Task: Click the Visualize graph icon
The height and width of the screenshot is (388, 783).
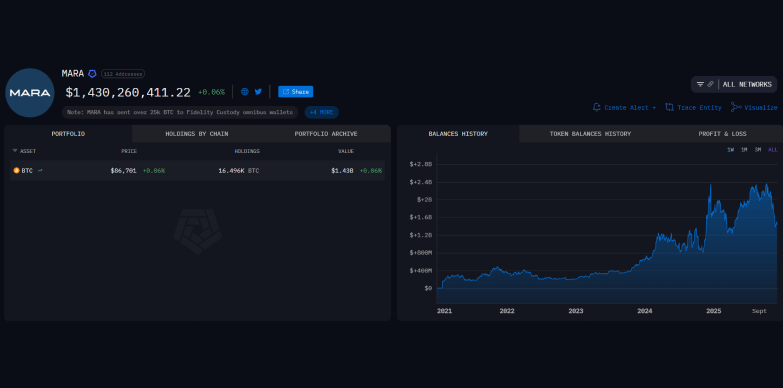Action: tap(736, 107)
